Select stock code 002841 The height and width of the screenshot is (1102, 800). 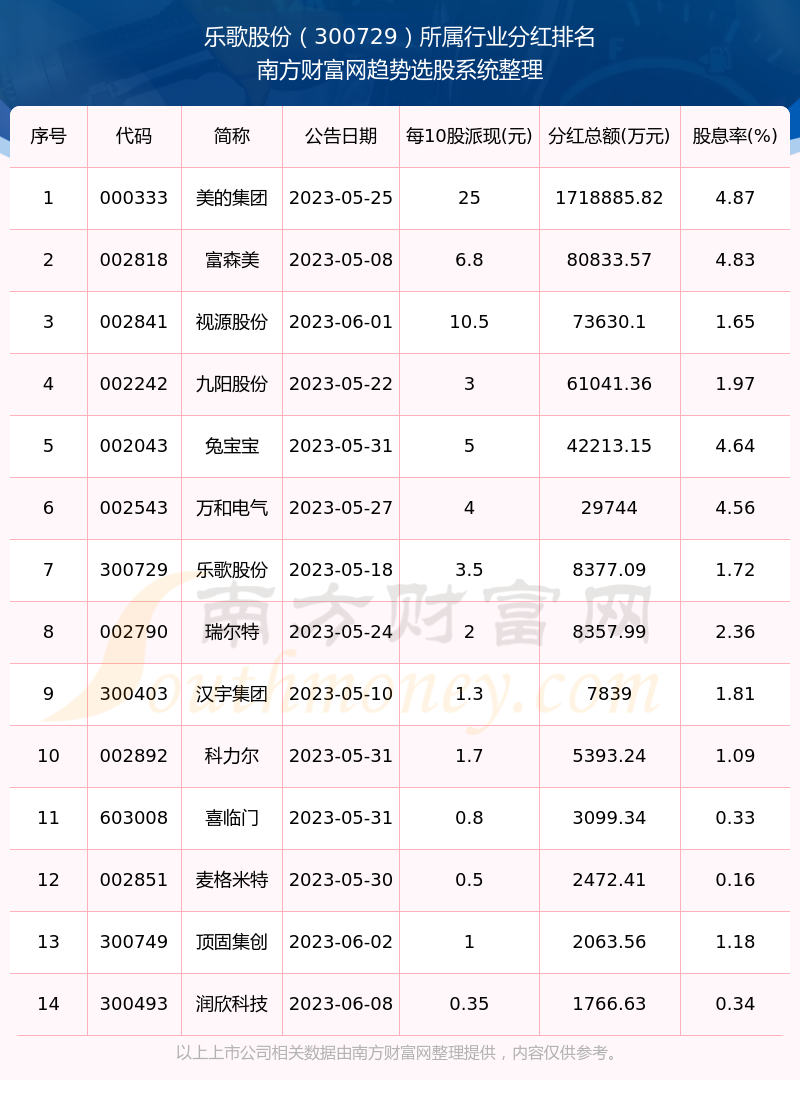coord(134,322)
